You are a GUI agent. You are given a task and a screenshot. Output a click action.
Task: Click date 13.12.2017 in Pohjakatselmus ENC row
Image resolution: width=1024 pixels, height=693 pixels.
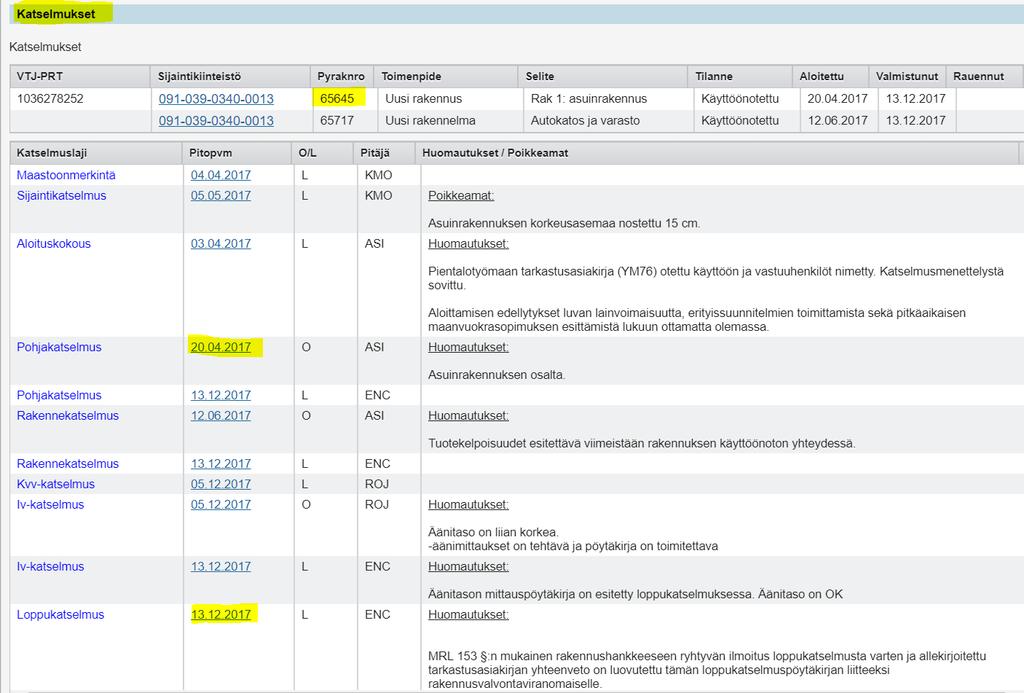tap(221, 395)
